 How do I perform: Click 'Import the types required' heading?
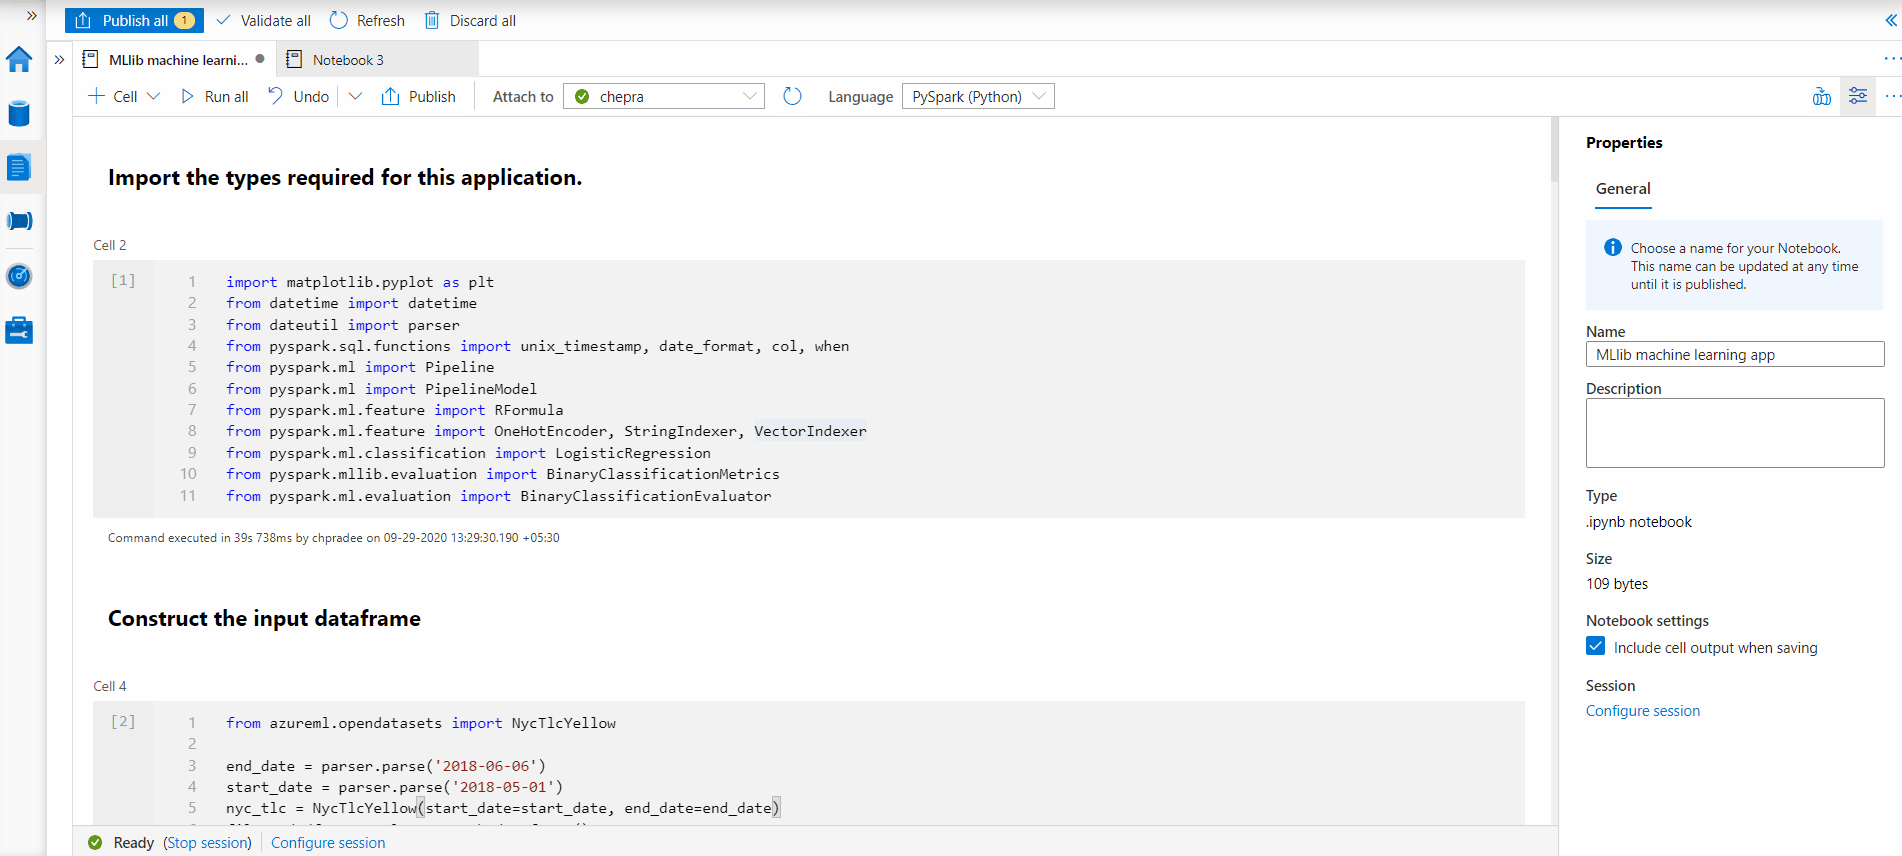tap(345, 178)
